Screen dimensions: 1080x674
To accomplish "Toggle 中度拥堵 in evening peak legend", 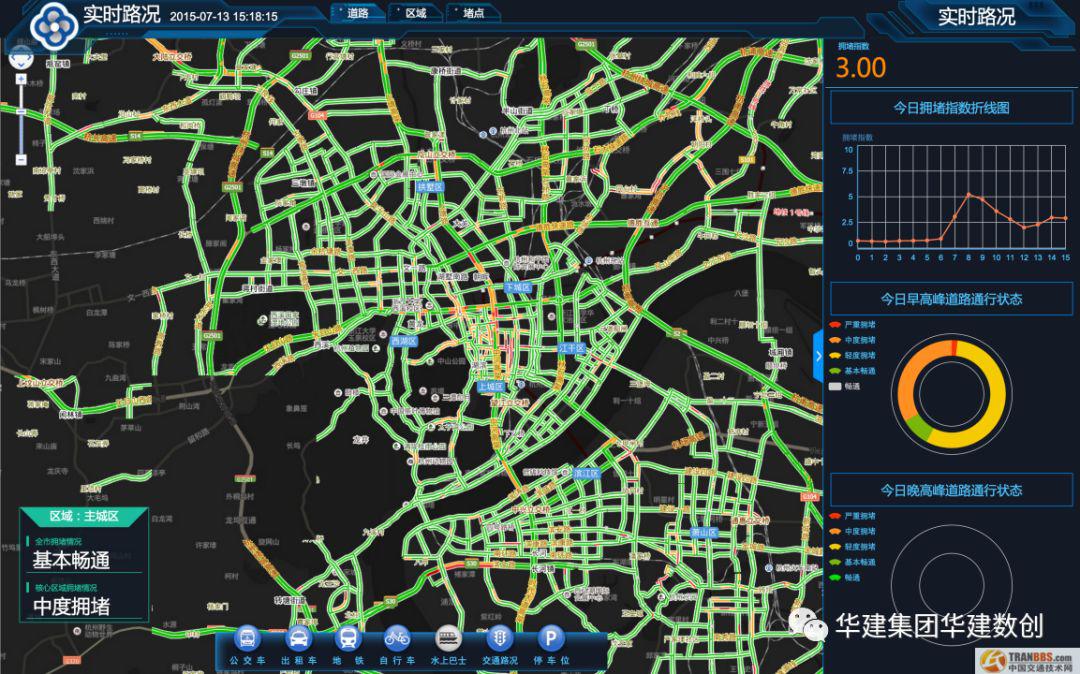I will click(853, 531).
